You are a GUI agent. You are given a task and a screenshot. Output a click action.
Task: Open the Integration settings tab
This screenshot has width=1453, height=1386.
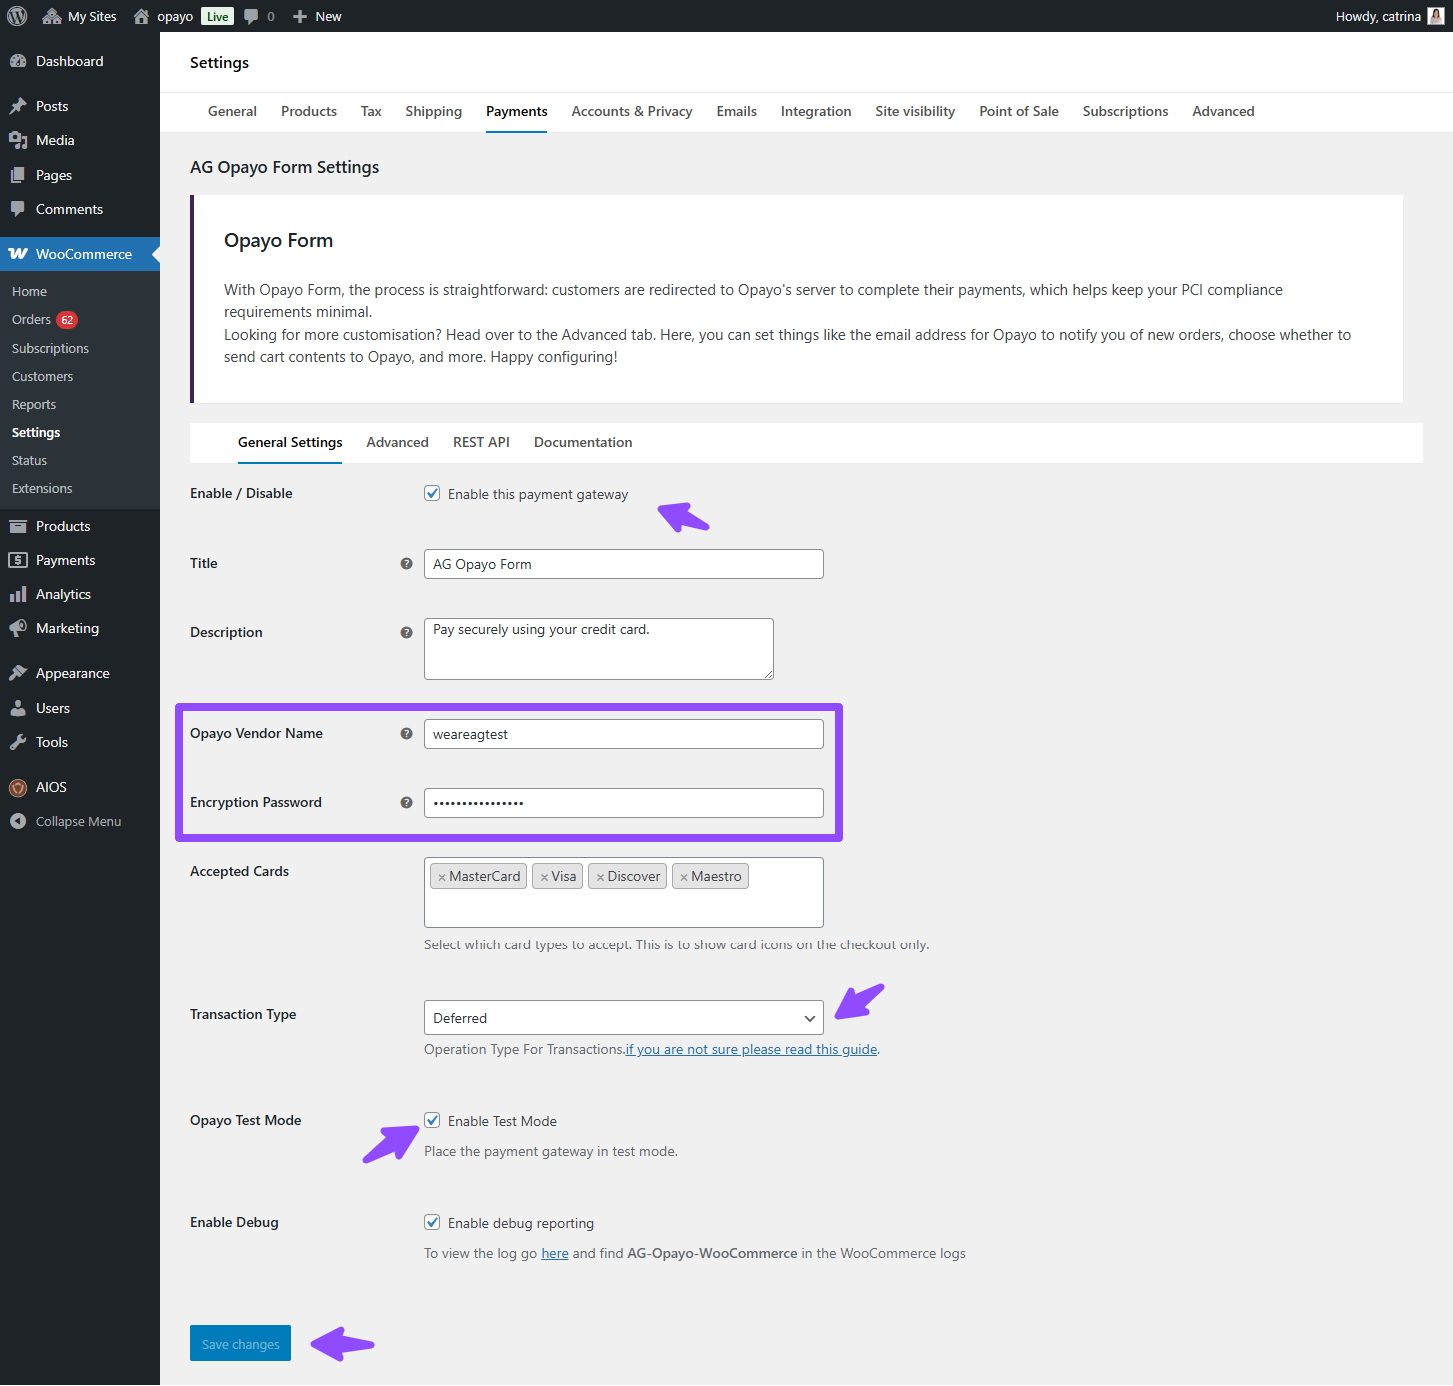(816, 111)
